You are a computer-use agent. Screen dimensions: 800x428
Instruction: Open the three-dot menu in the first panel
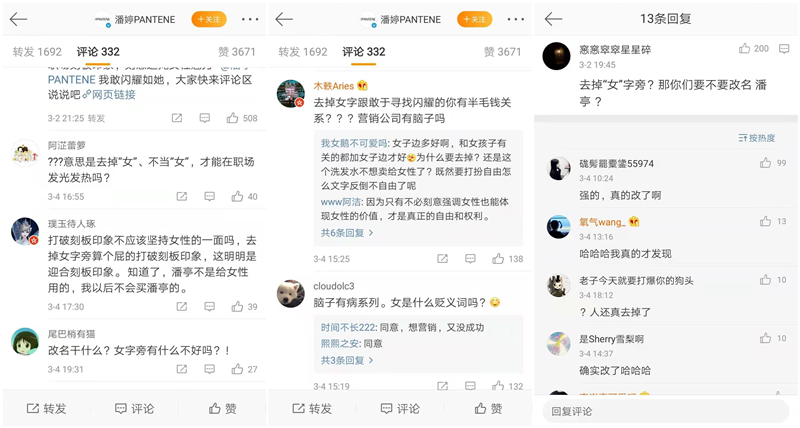pyautogui.click(x=250, y=19)
